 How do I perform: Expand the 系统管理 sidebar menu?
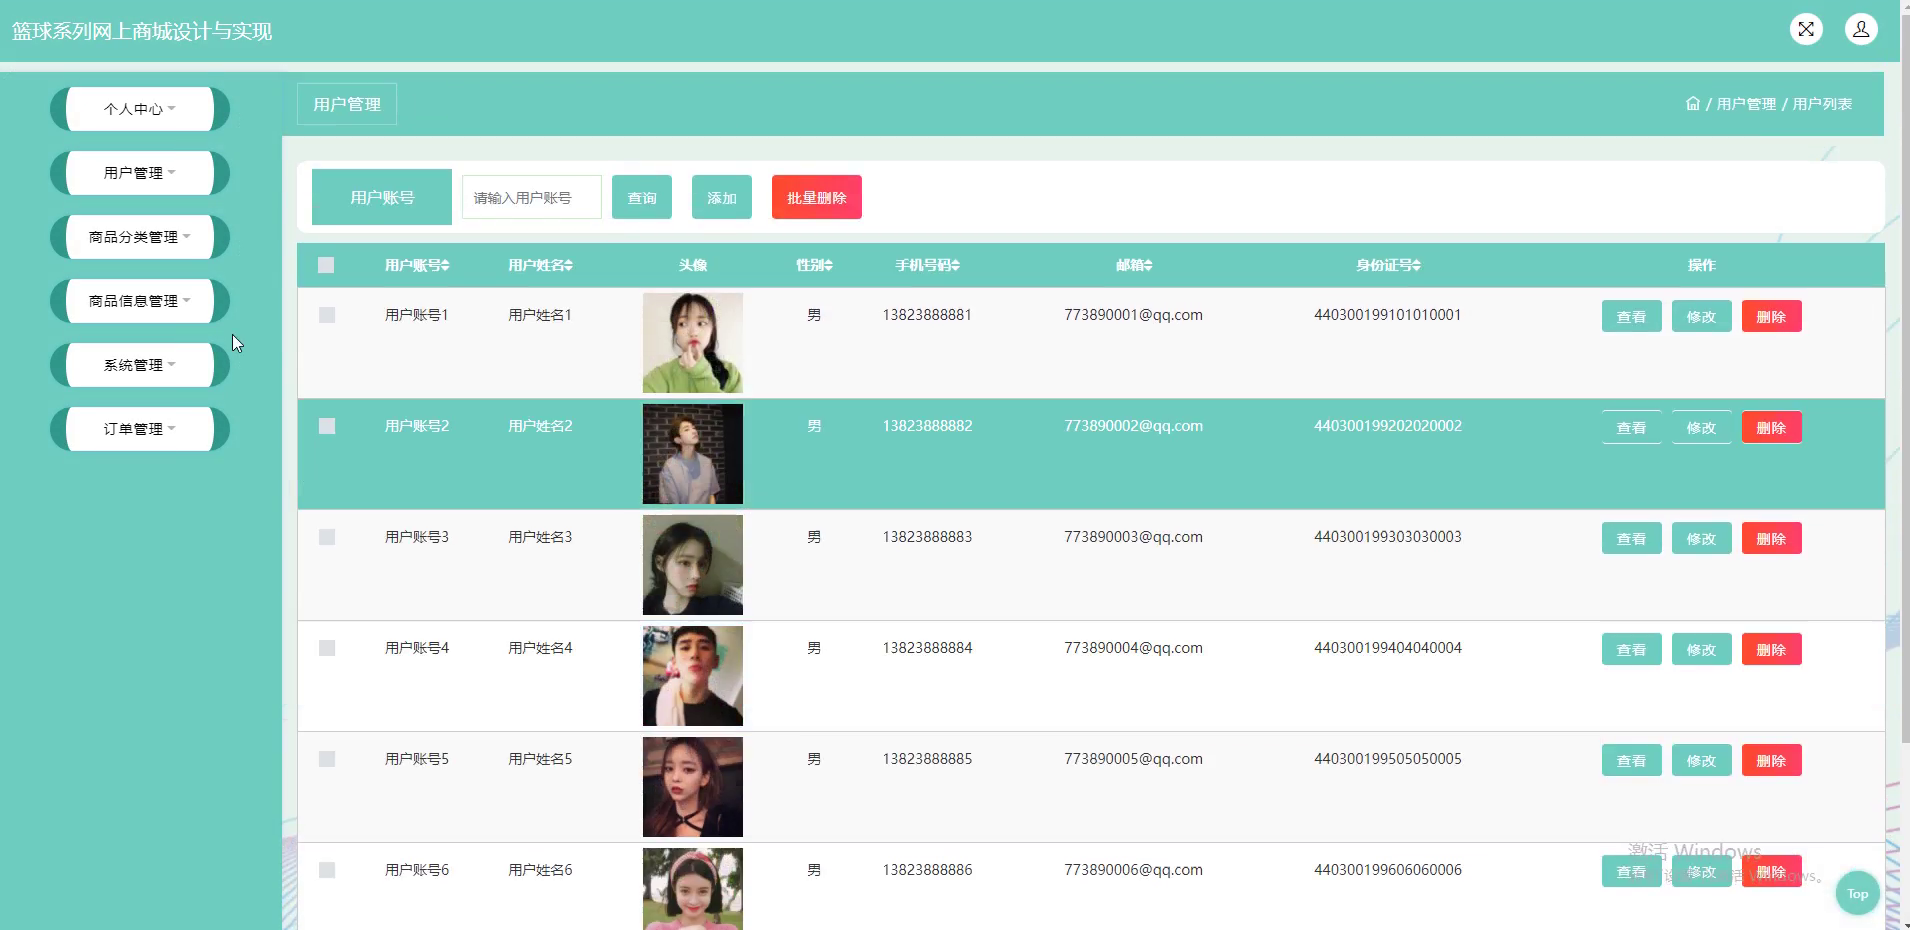(x=140, y=365)
